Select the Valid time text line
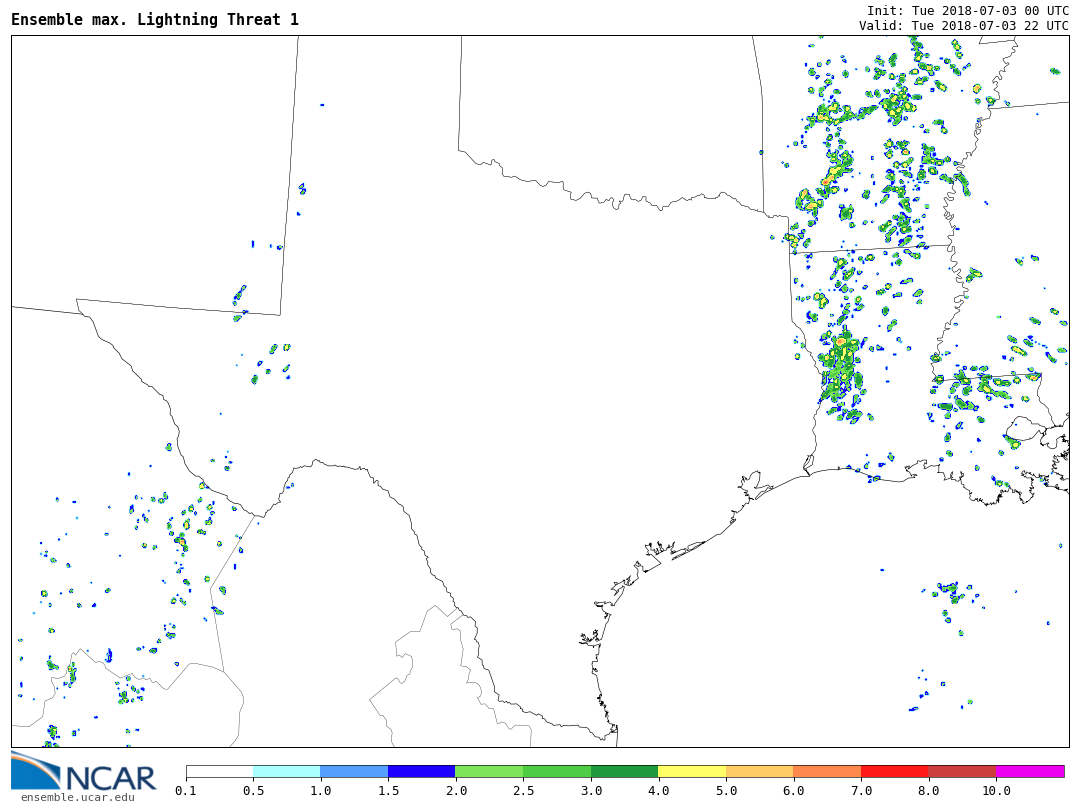Image resolution: width=1080 pixels, height=810 pixels. pos(963,26)
